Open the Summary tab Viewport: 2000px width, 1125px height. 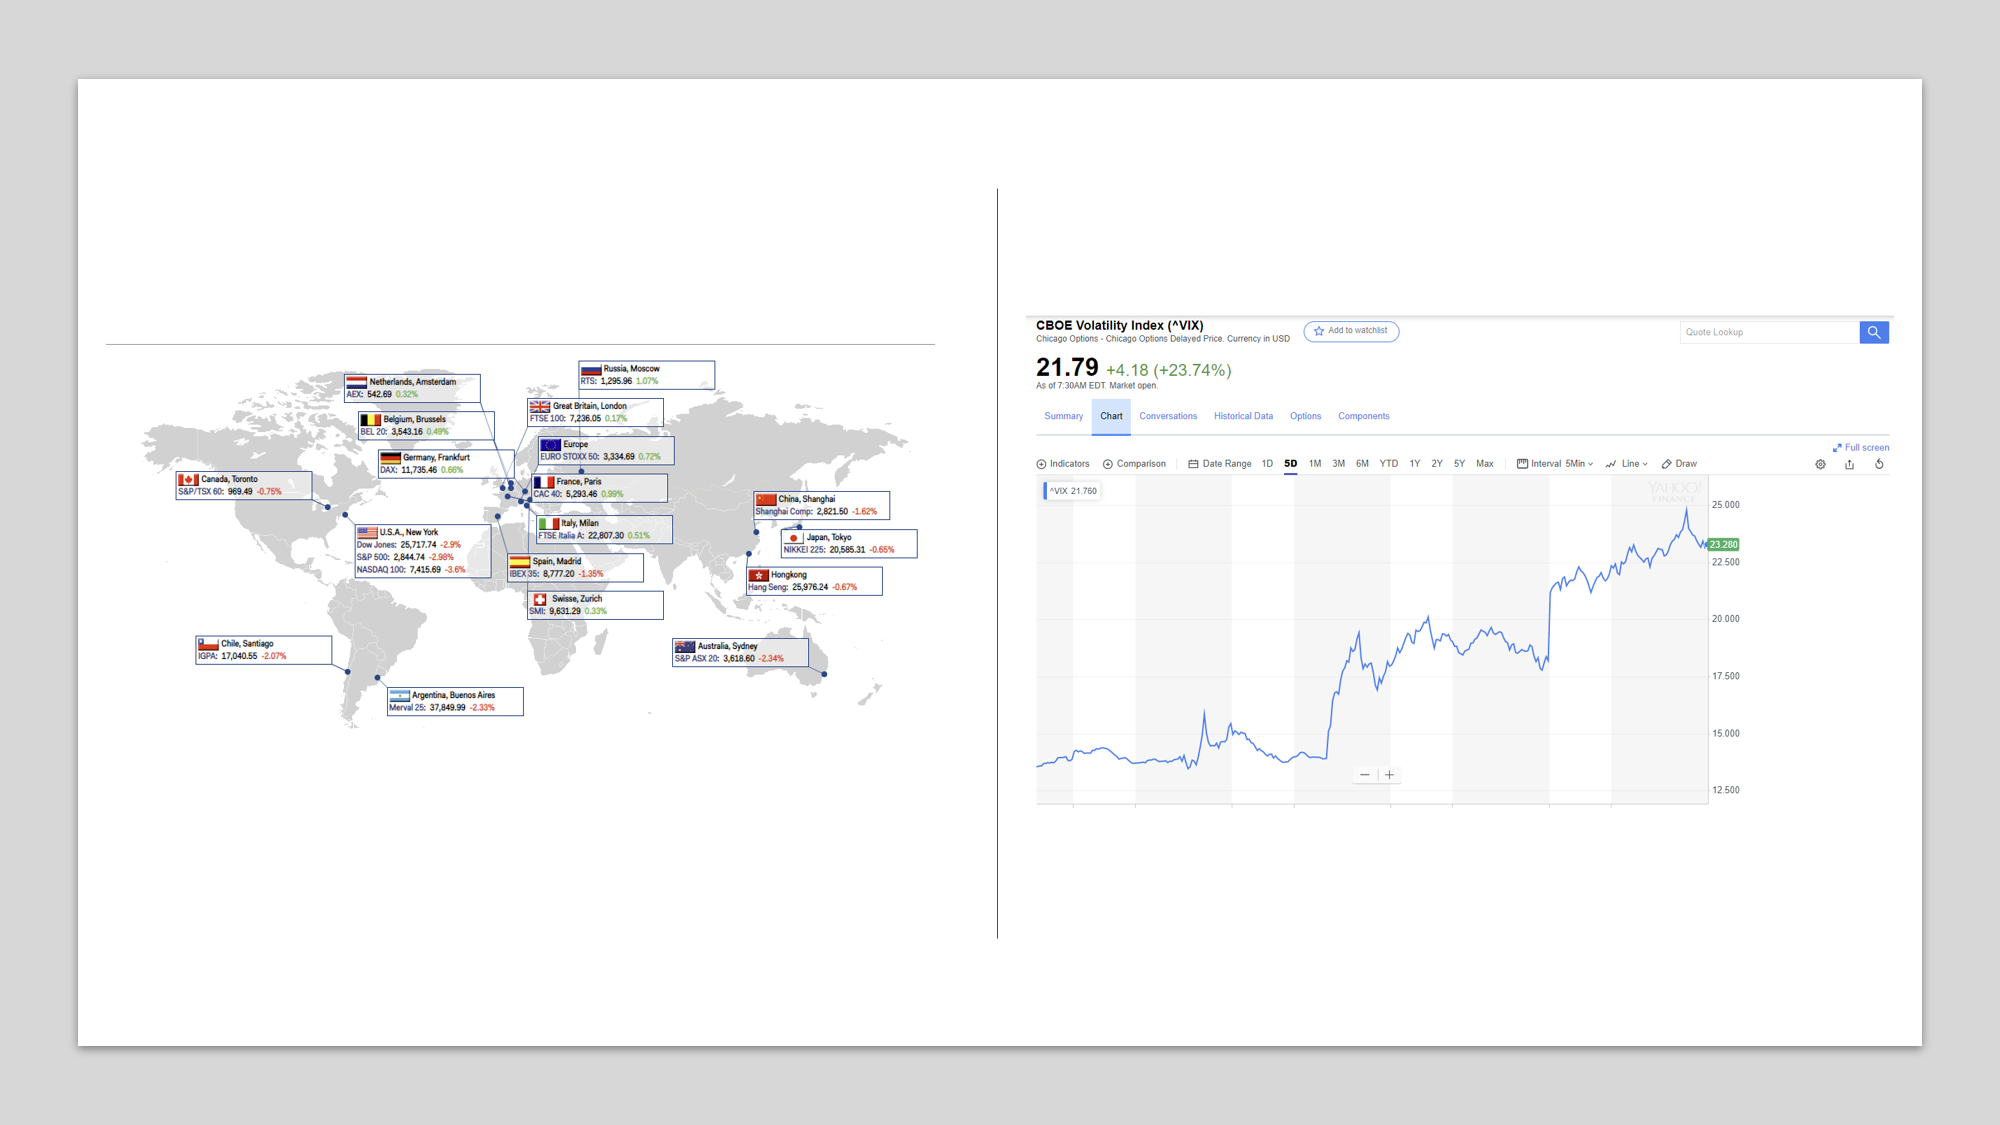(1063, 416)
